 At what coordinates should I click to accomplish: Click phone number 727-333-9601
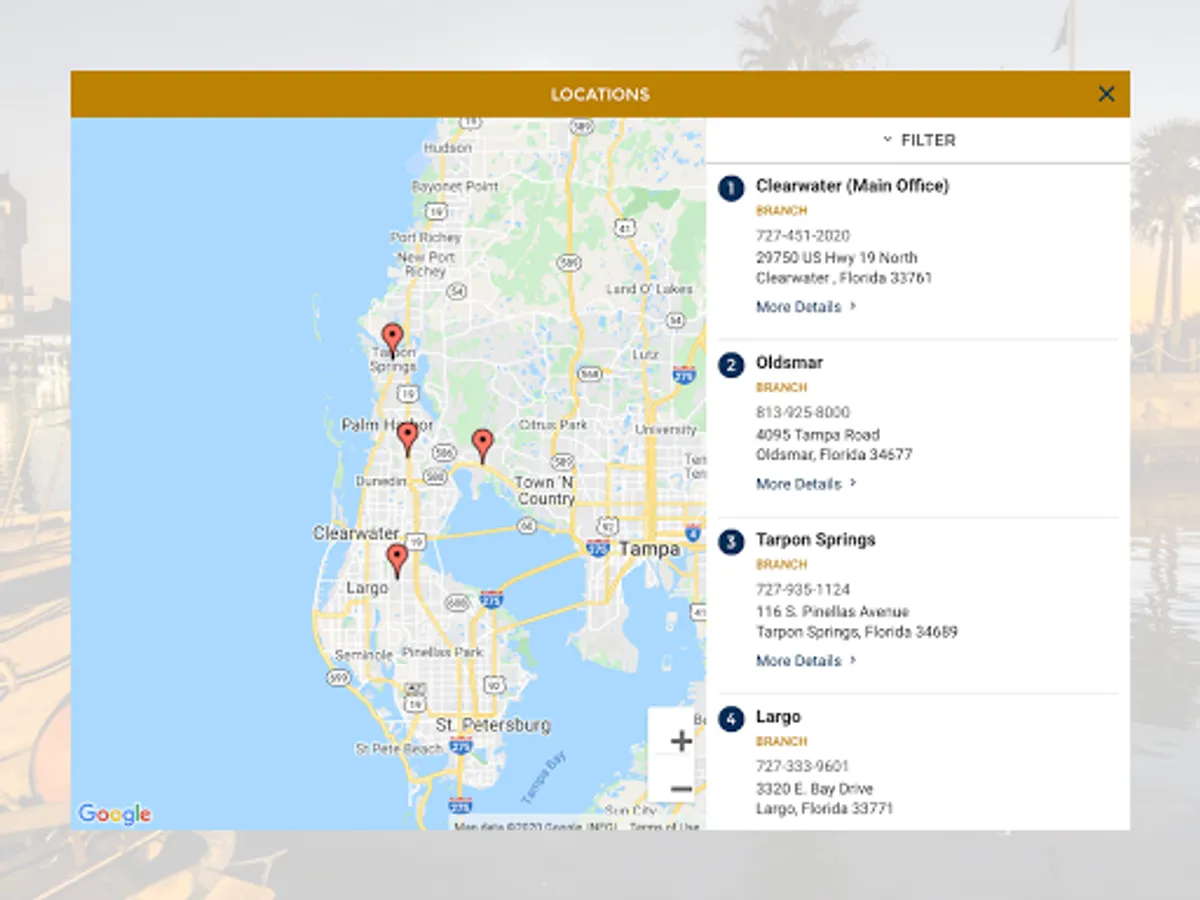[x=803, y=767]
